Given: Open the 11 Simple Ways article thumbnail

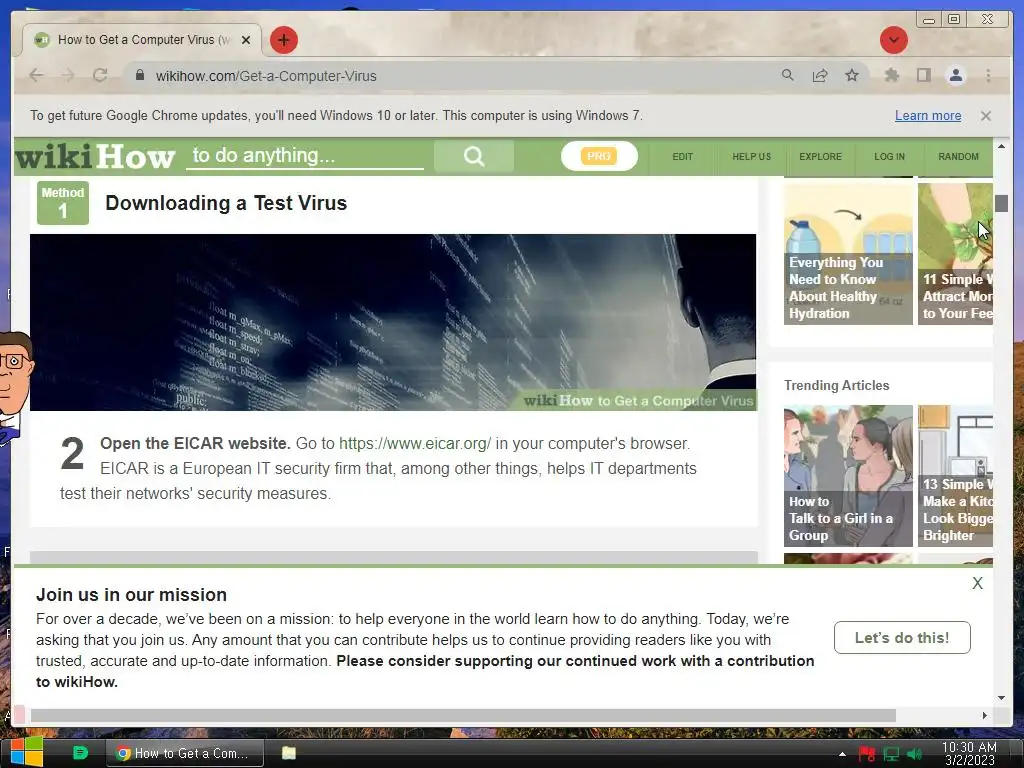Looking at the screenshot, I should pyautogui.click(x=955, y=254).
